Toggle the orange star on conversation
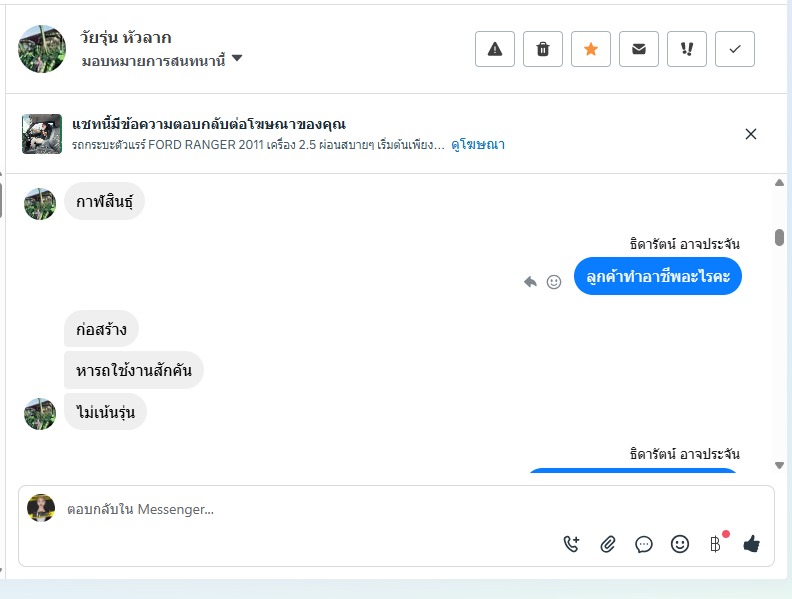This screenshot has height=599, width=792. tap(591, 49)
